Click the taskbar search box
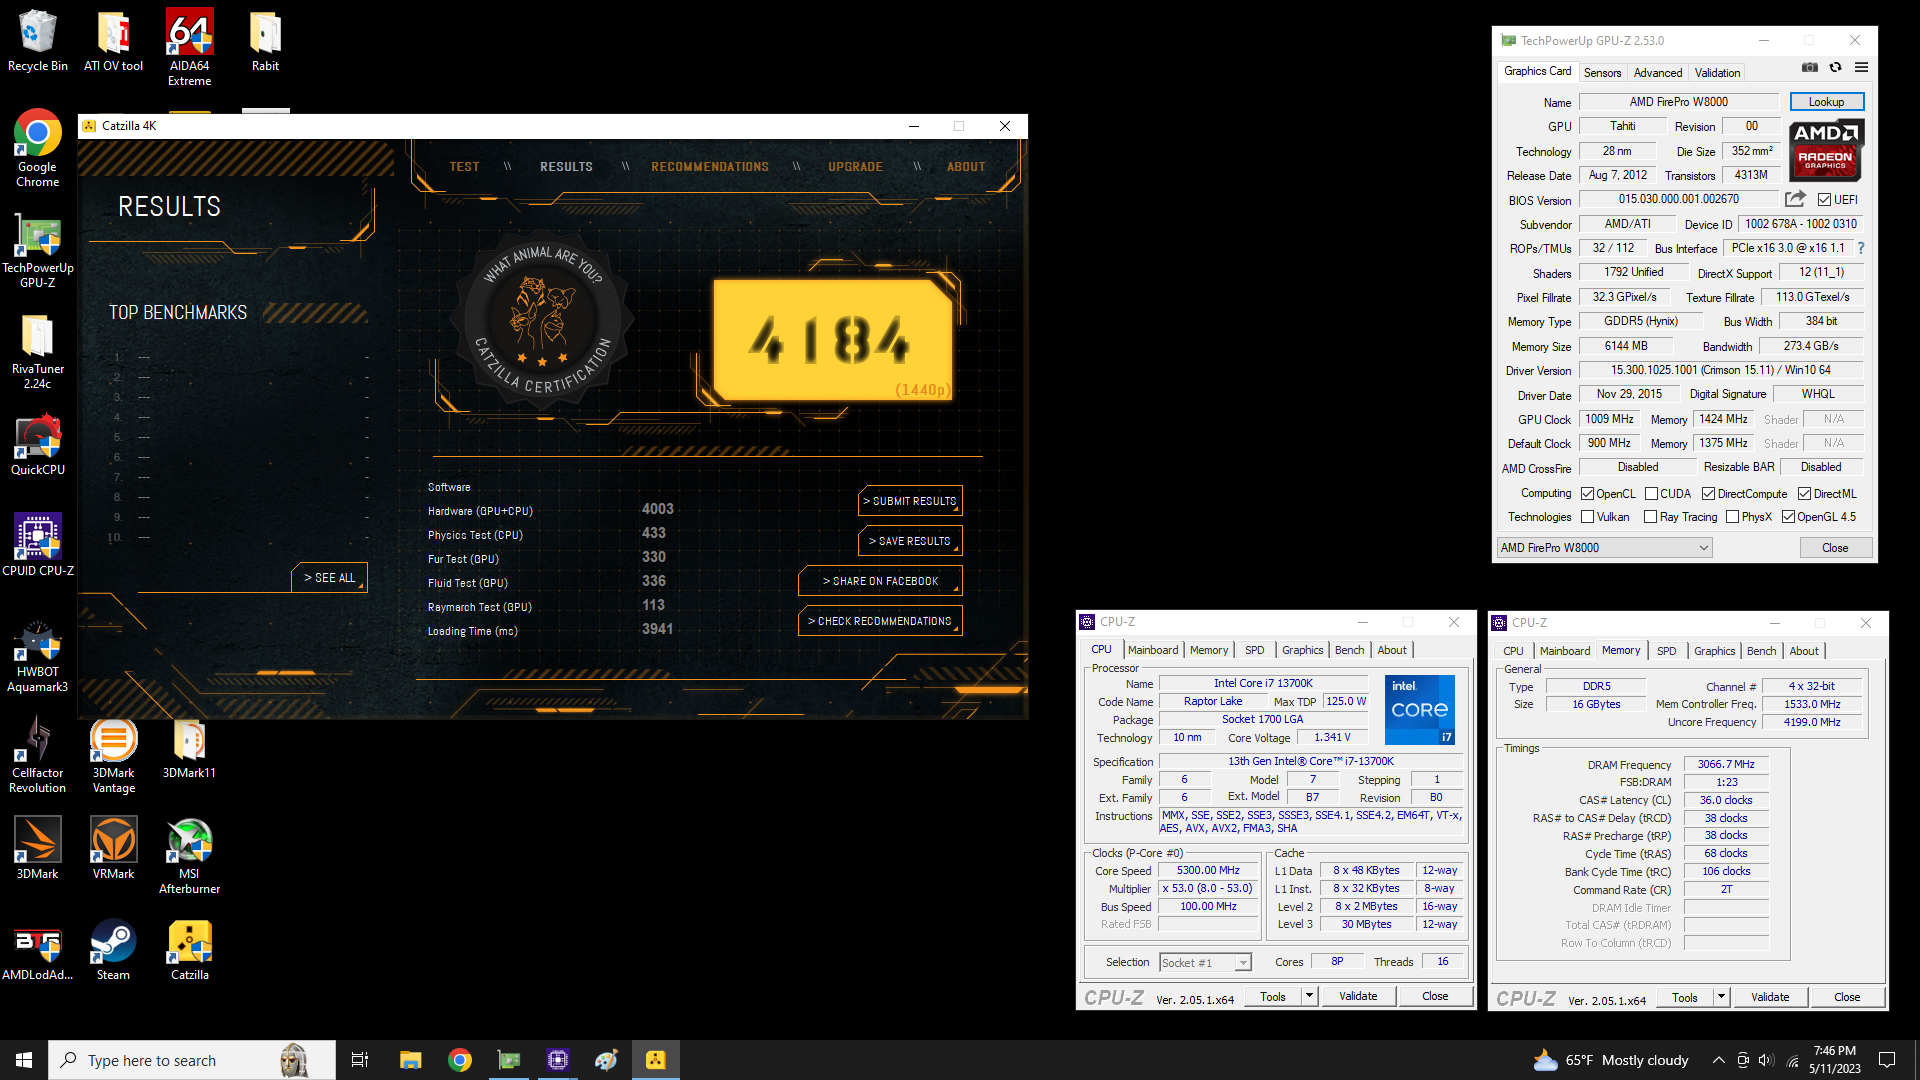The height and width of the screenshot is (1080, 1920). tap(192, 1060)
